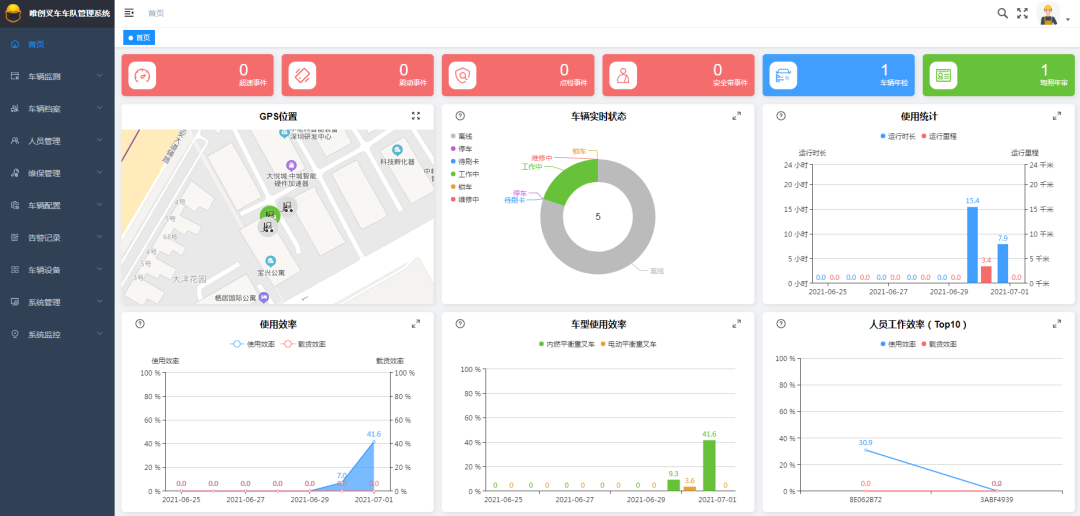Viewport: 1080px width, 516px height.
Task: Enter fullscreen via top bar icon
Action: point(1022,13)
